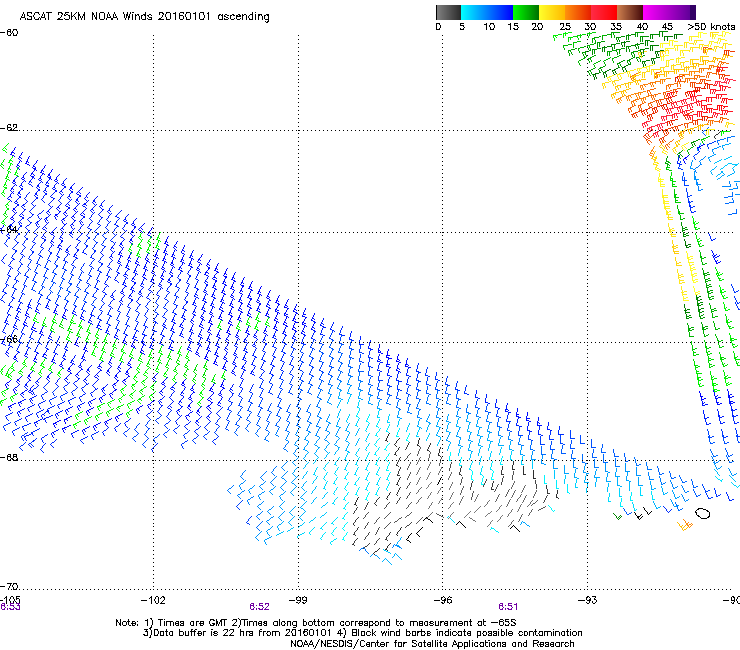Image resolution: width=740 pixels, height=650 pixels.
Task: Click the '25' legend scale label
Action: (x=565, y=27)
